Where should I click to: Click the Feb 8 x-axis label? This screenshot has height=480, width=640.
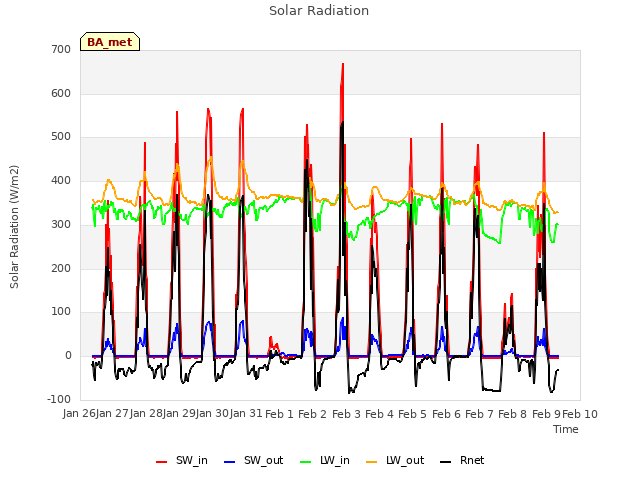pyautogui.click(x=513, y=414)
